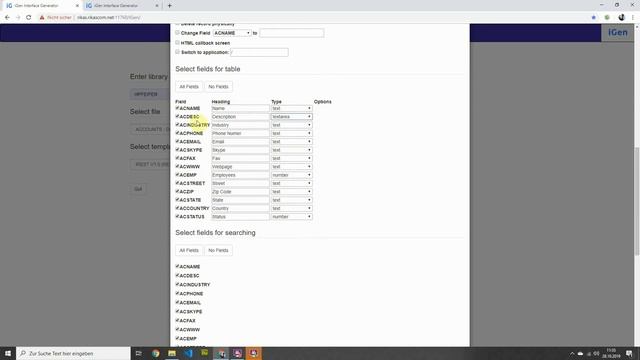The height and width of the screenshot is (360, 640).
Task: Click No Fields under Select fields for table
Action: pyautogui.click(x=218, y=87)
